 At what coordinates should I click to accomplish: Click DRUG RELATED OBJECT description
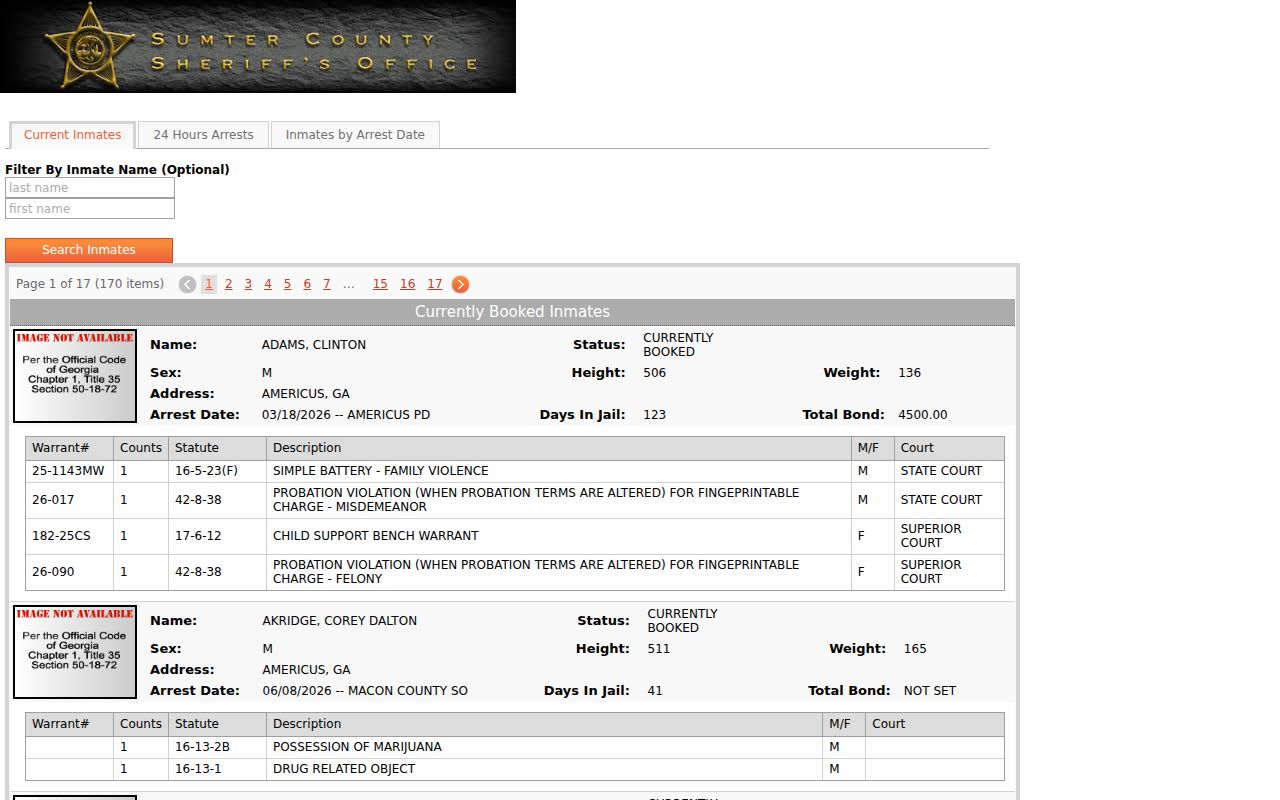click(x=344, y=769)
